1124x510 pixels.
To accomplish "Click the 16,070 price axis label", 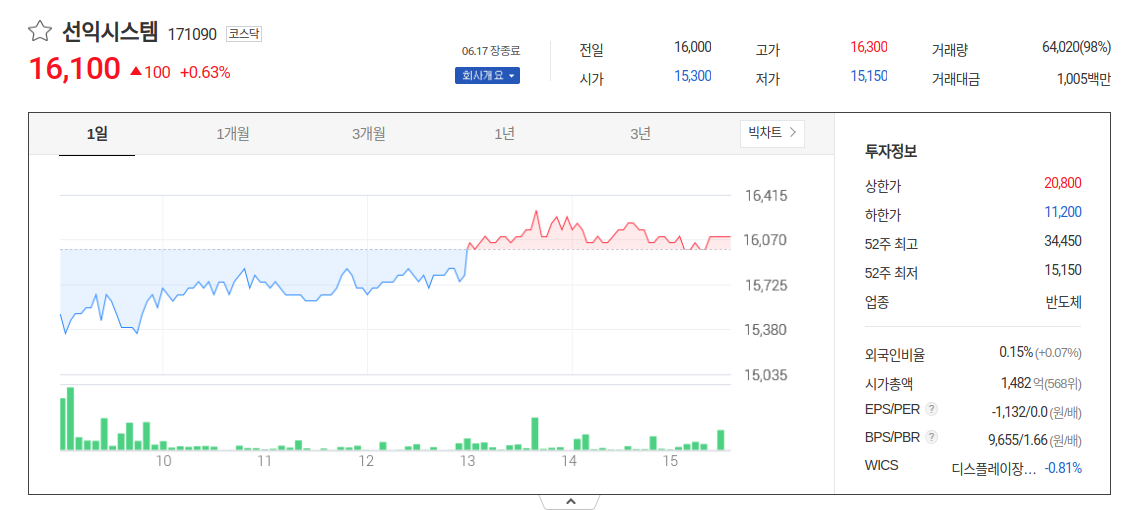I will 766,240.
